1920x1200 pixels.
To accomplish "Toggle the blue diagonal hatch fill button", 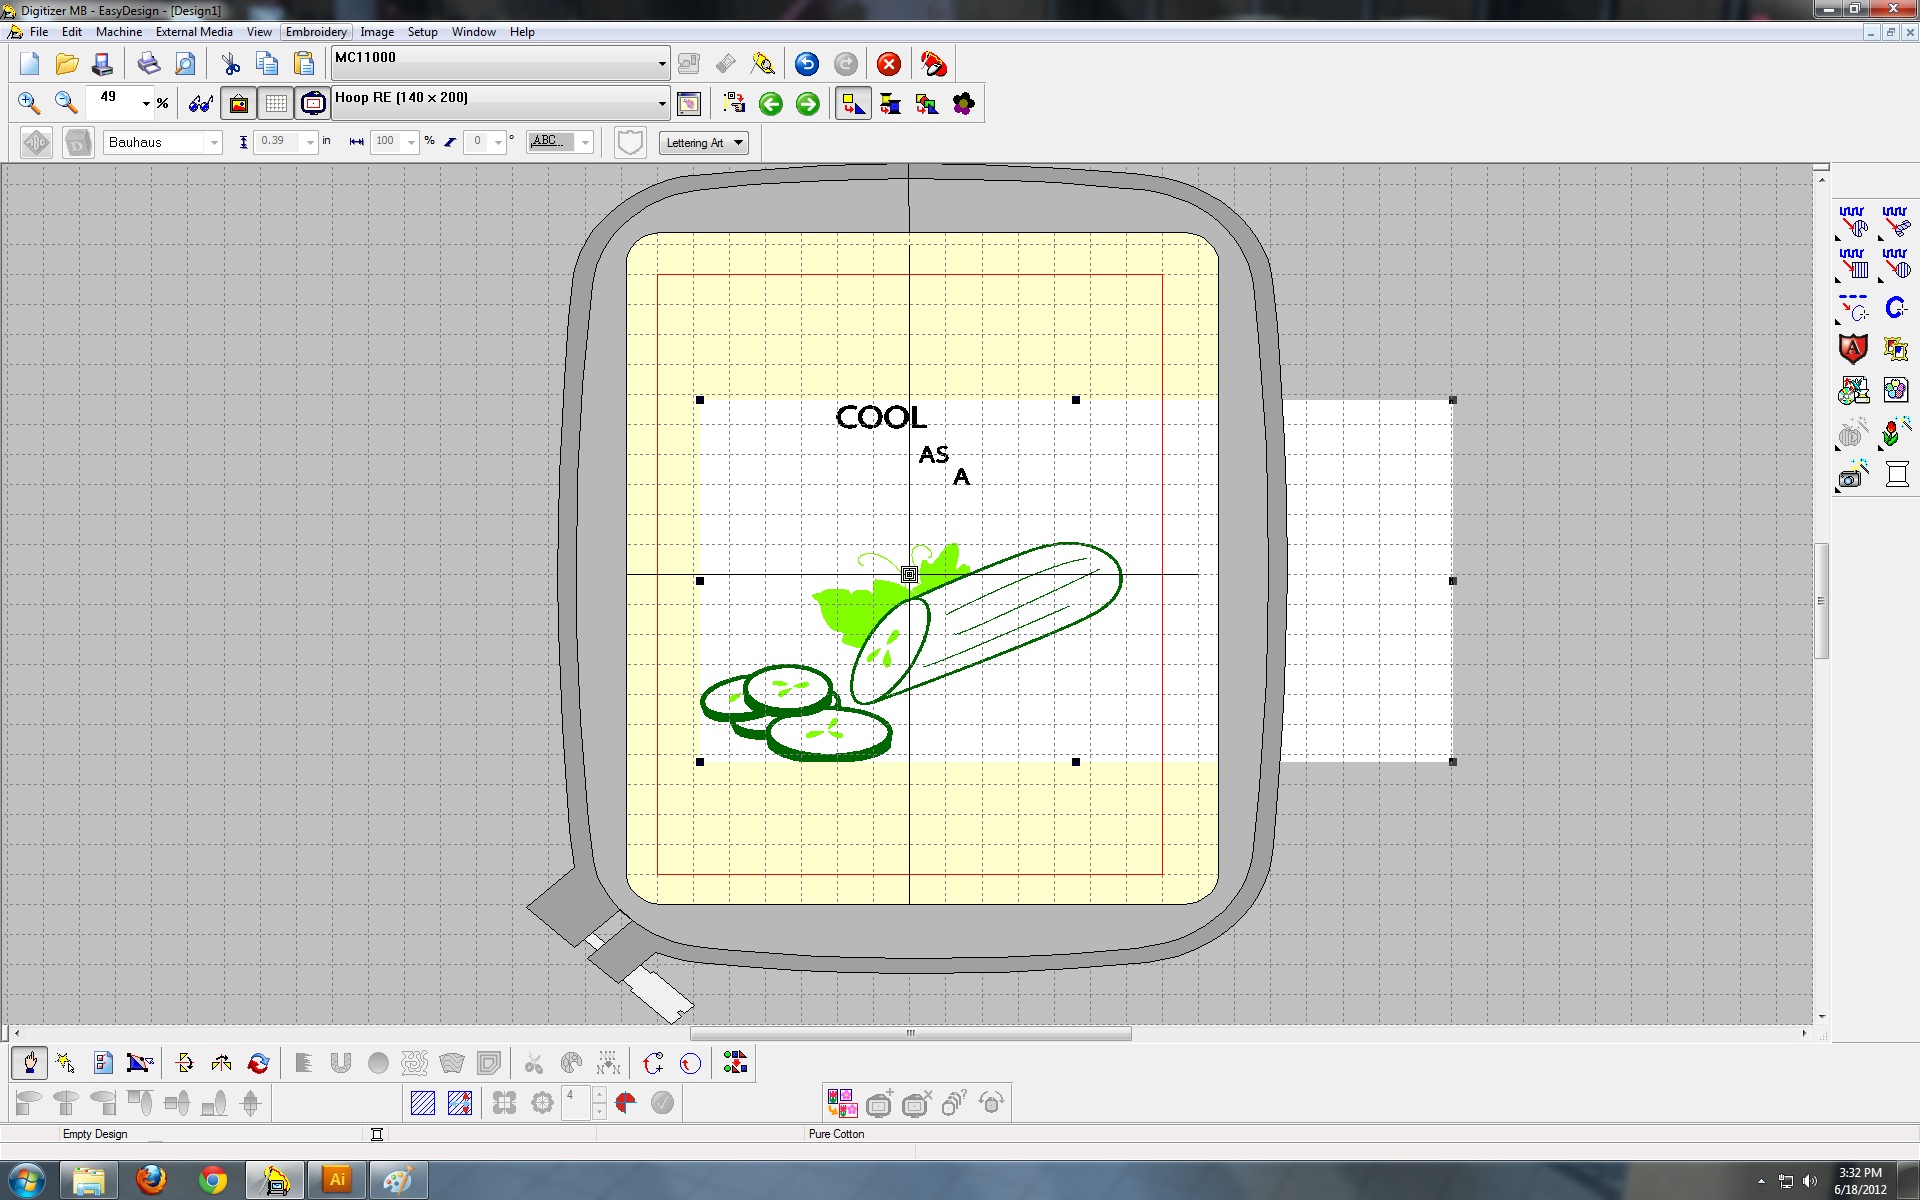I will pyautogui.click(x=423, y=1103).
